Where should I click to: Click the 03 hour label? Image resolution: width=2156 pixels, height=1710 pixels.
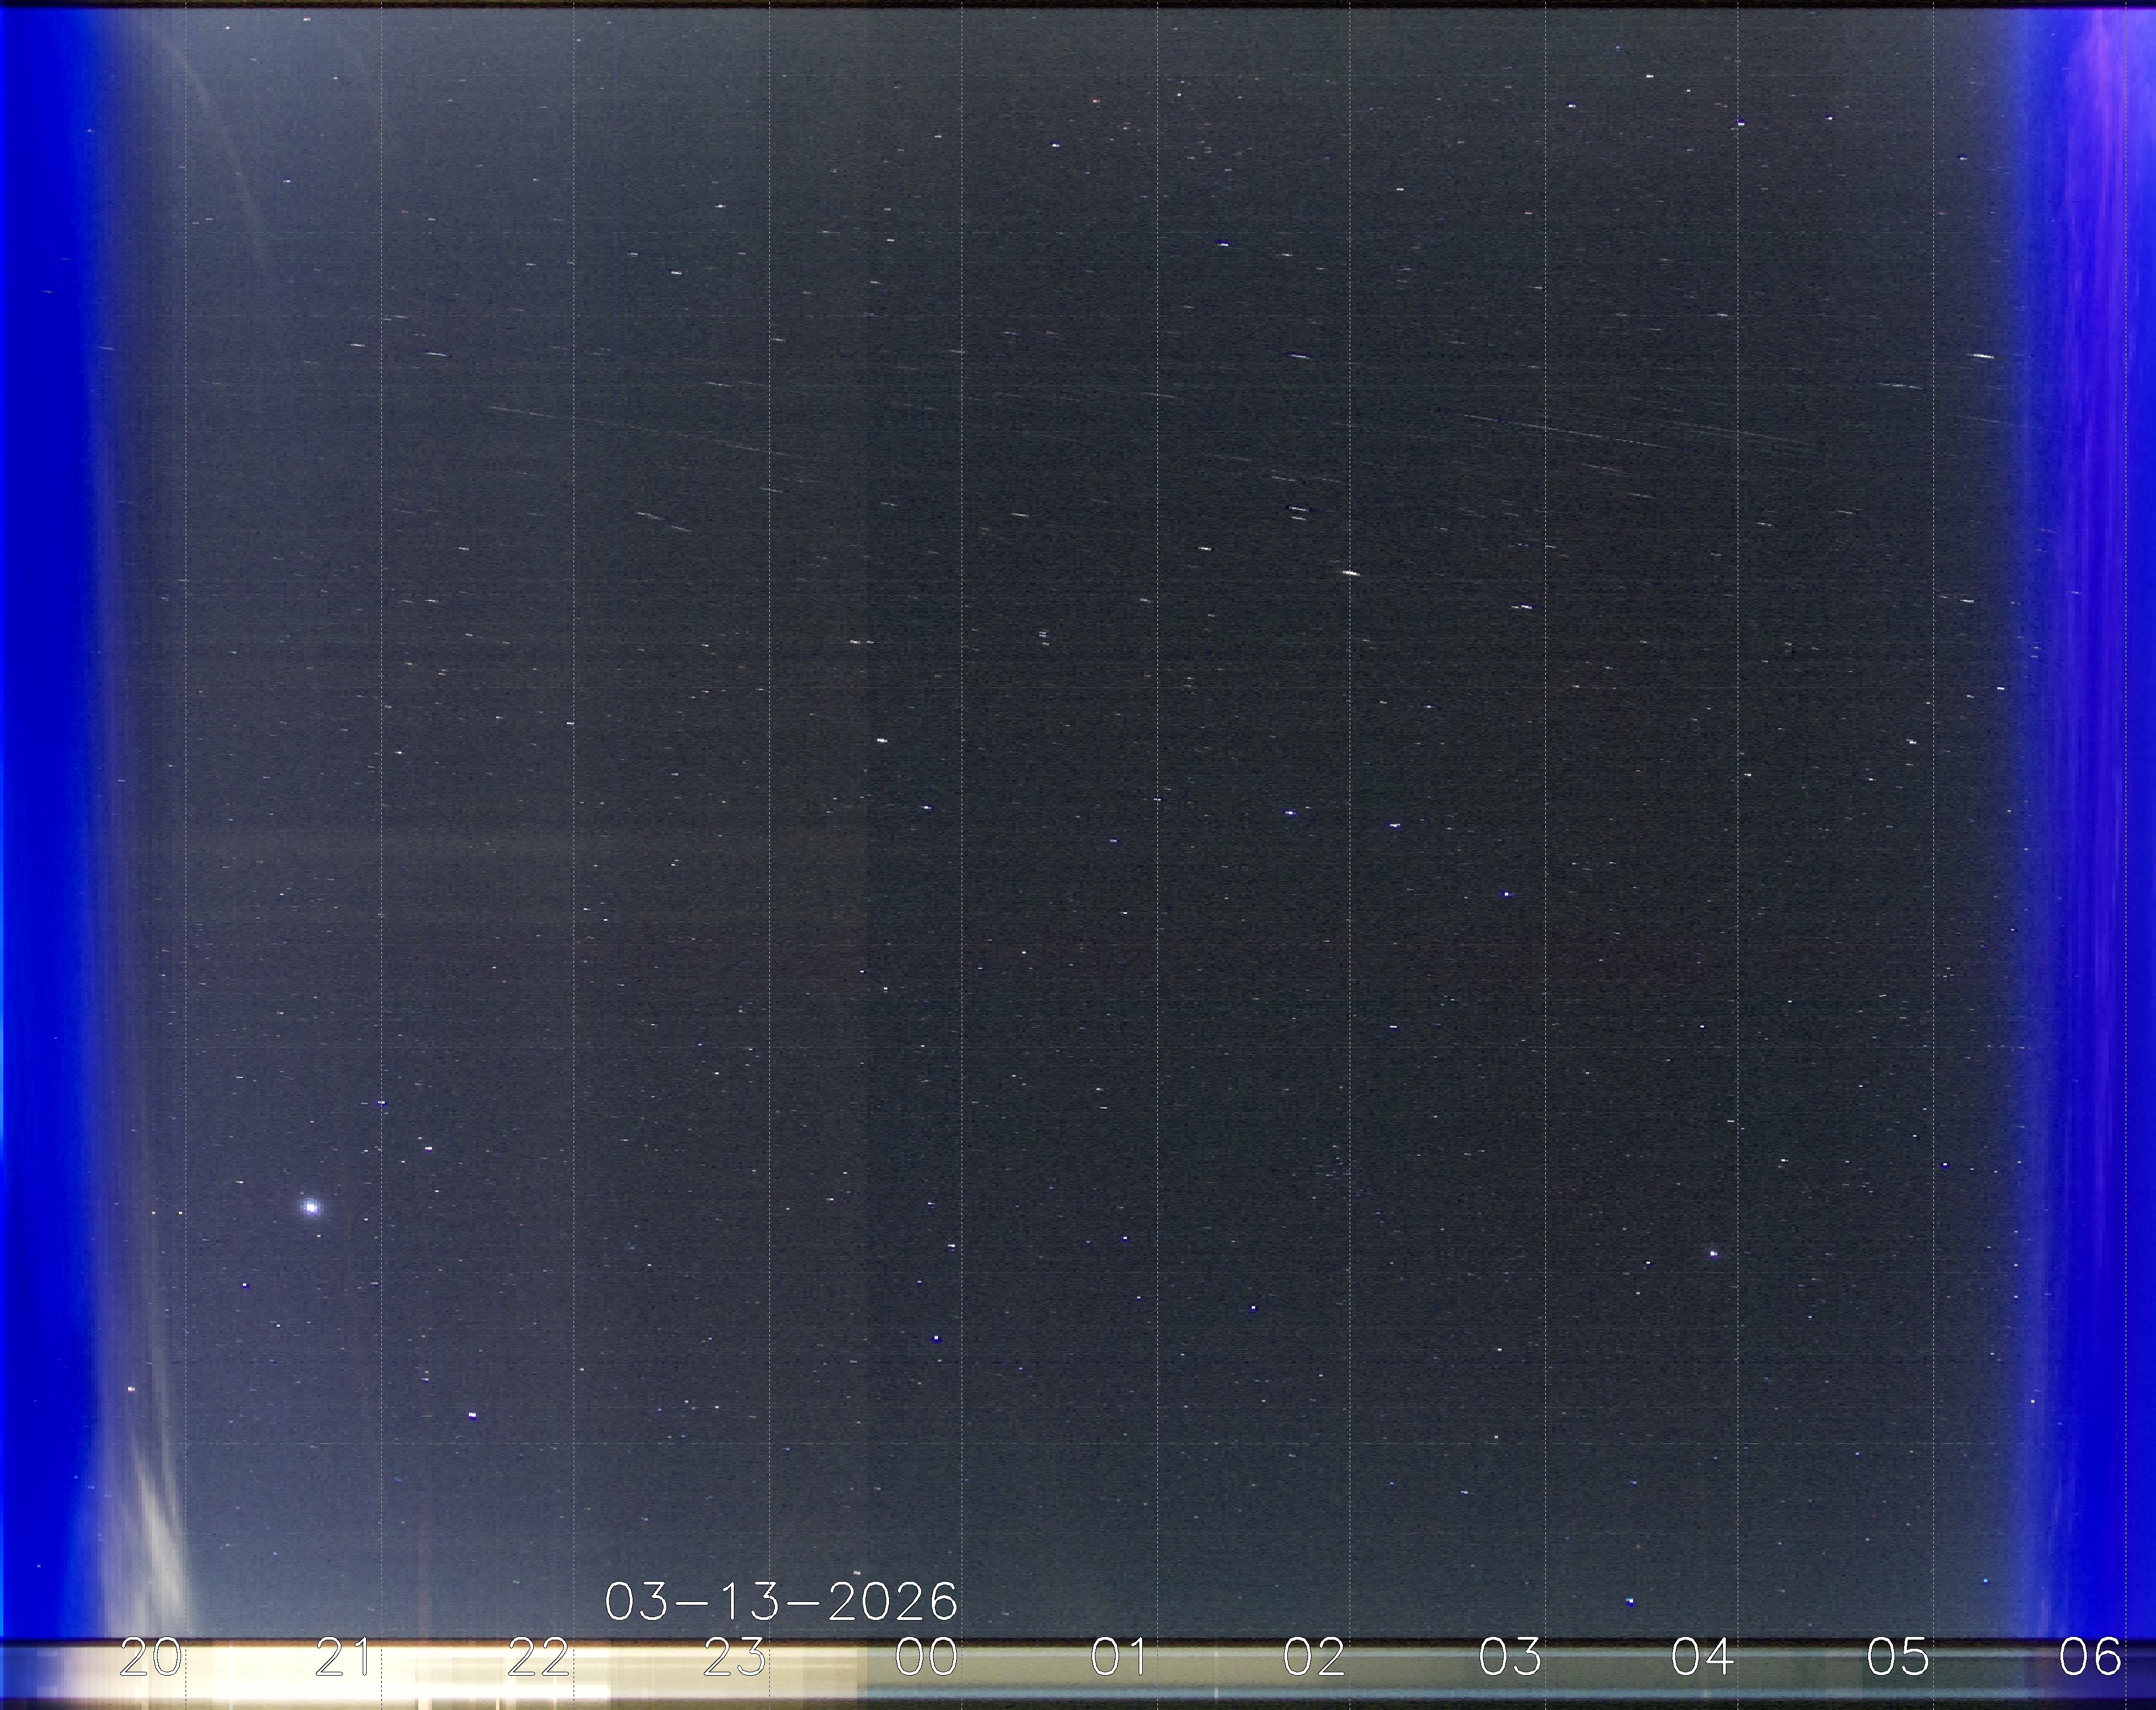[x=1509, y=1658]
